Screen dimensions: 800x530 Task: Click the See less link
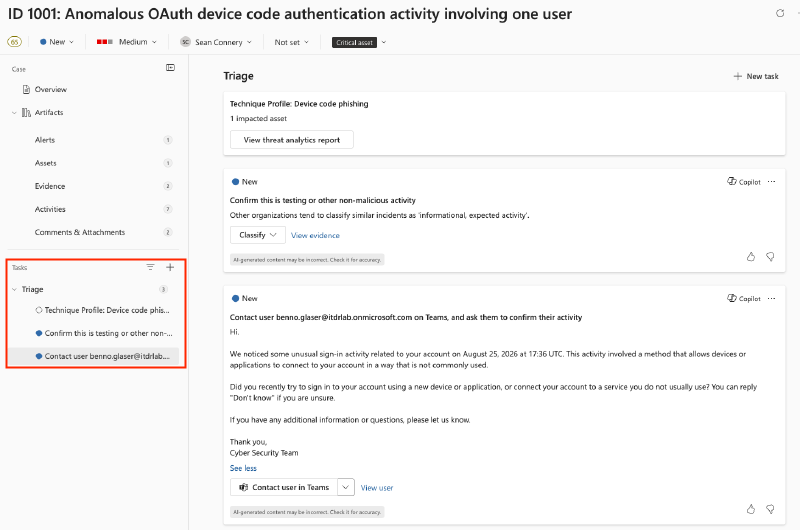point(243,468)
